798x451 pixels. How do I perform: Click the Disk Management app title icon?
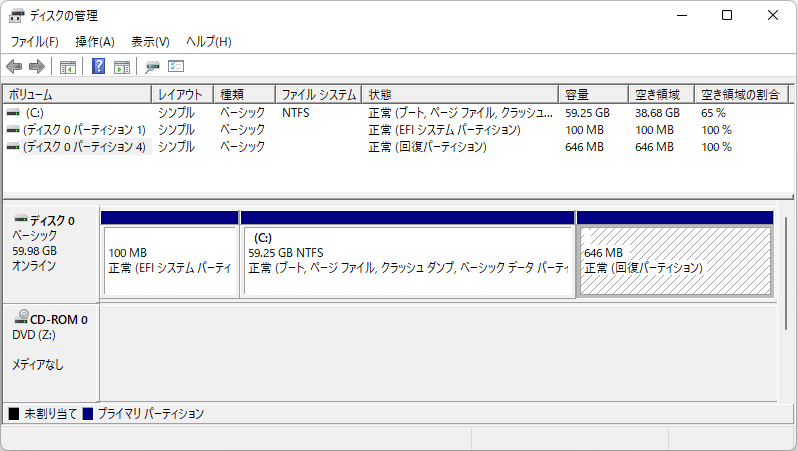pos(16,16)
